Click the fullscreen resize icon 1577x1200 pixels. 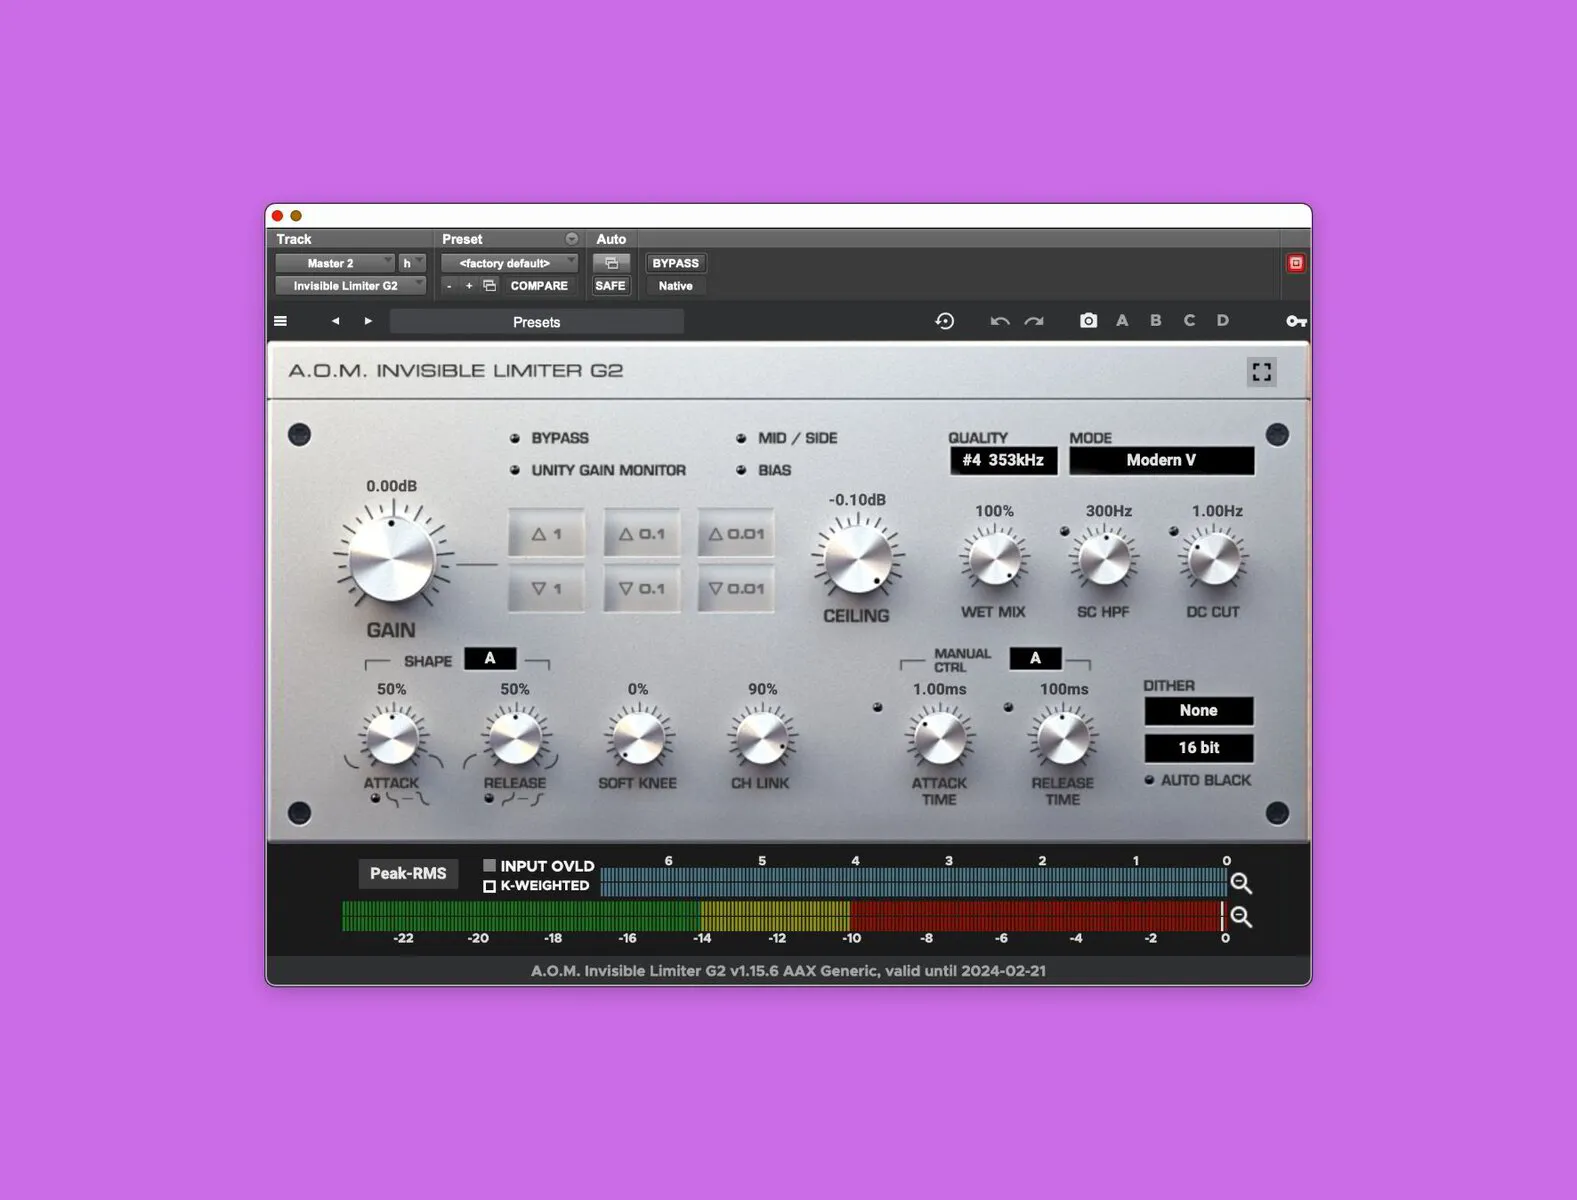point(1262,372)
